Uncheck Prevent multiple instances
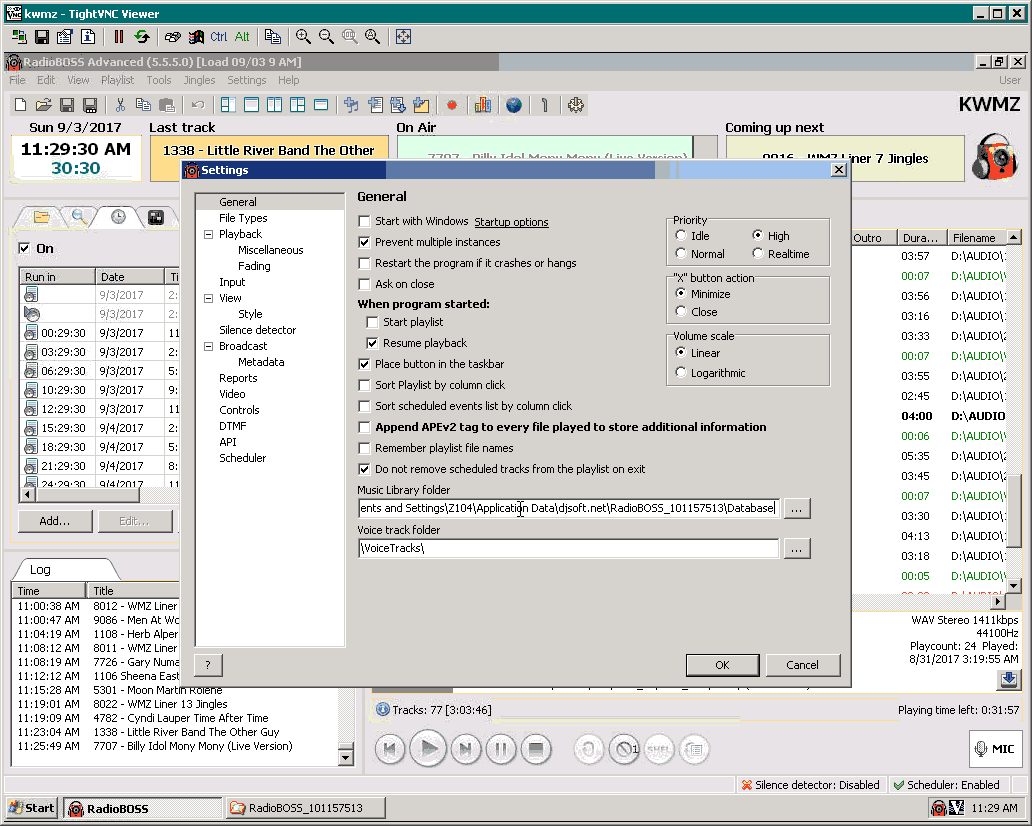The height and width of the screenshot is (826, 1032). pos(364,242)
